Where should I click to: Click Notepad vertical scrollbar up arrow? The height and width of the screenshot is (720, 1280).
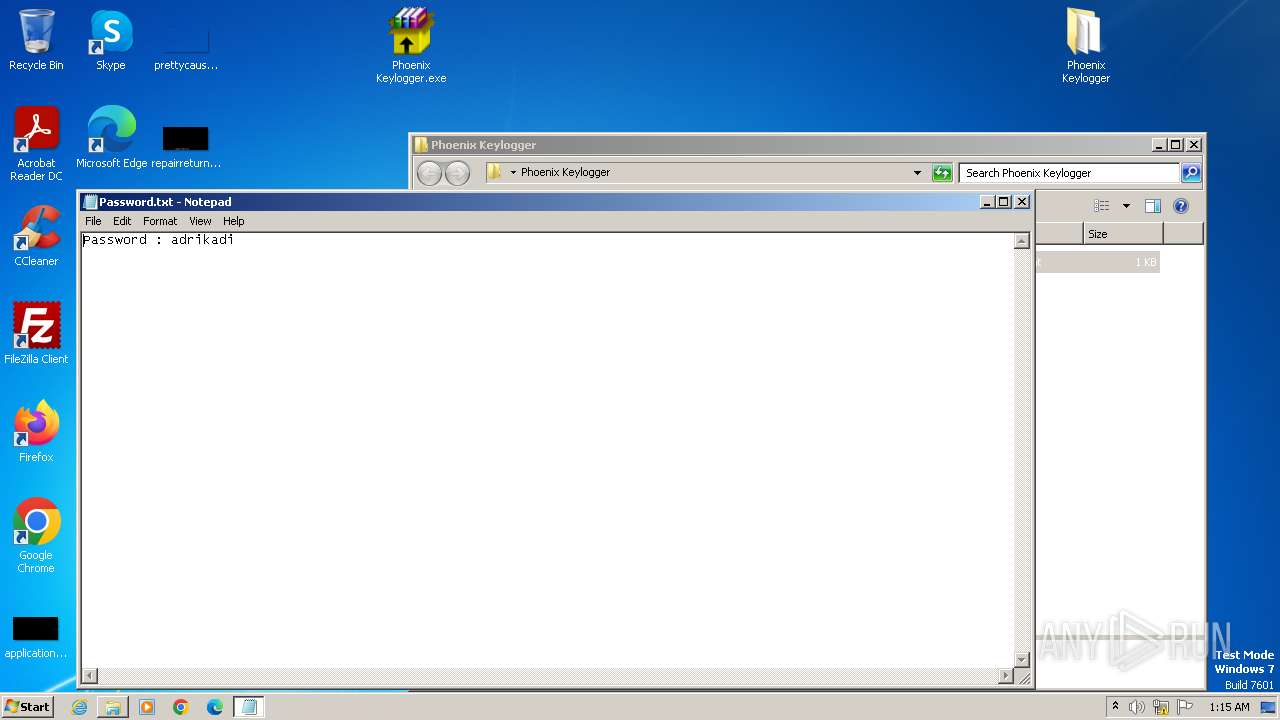(x=1021, y=241)
